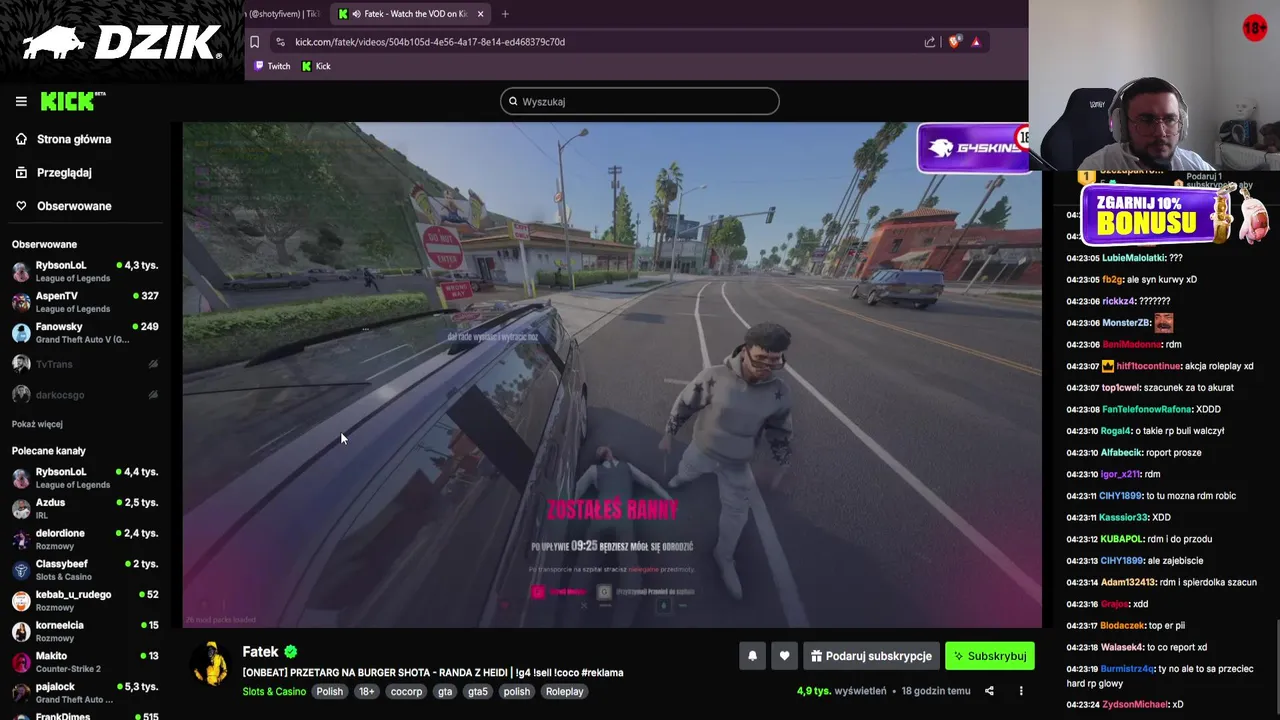Image resolution: width=1280 pixels, height=720 pixels.
Task: Click the emote image in MonsterZB's message
Action: 1164,323
